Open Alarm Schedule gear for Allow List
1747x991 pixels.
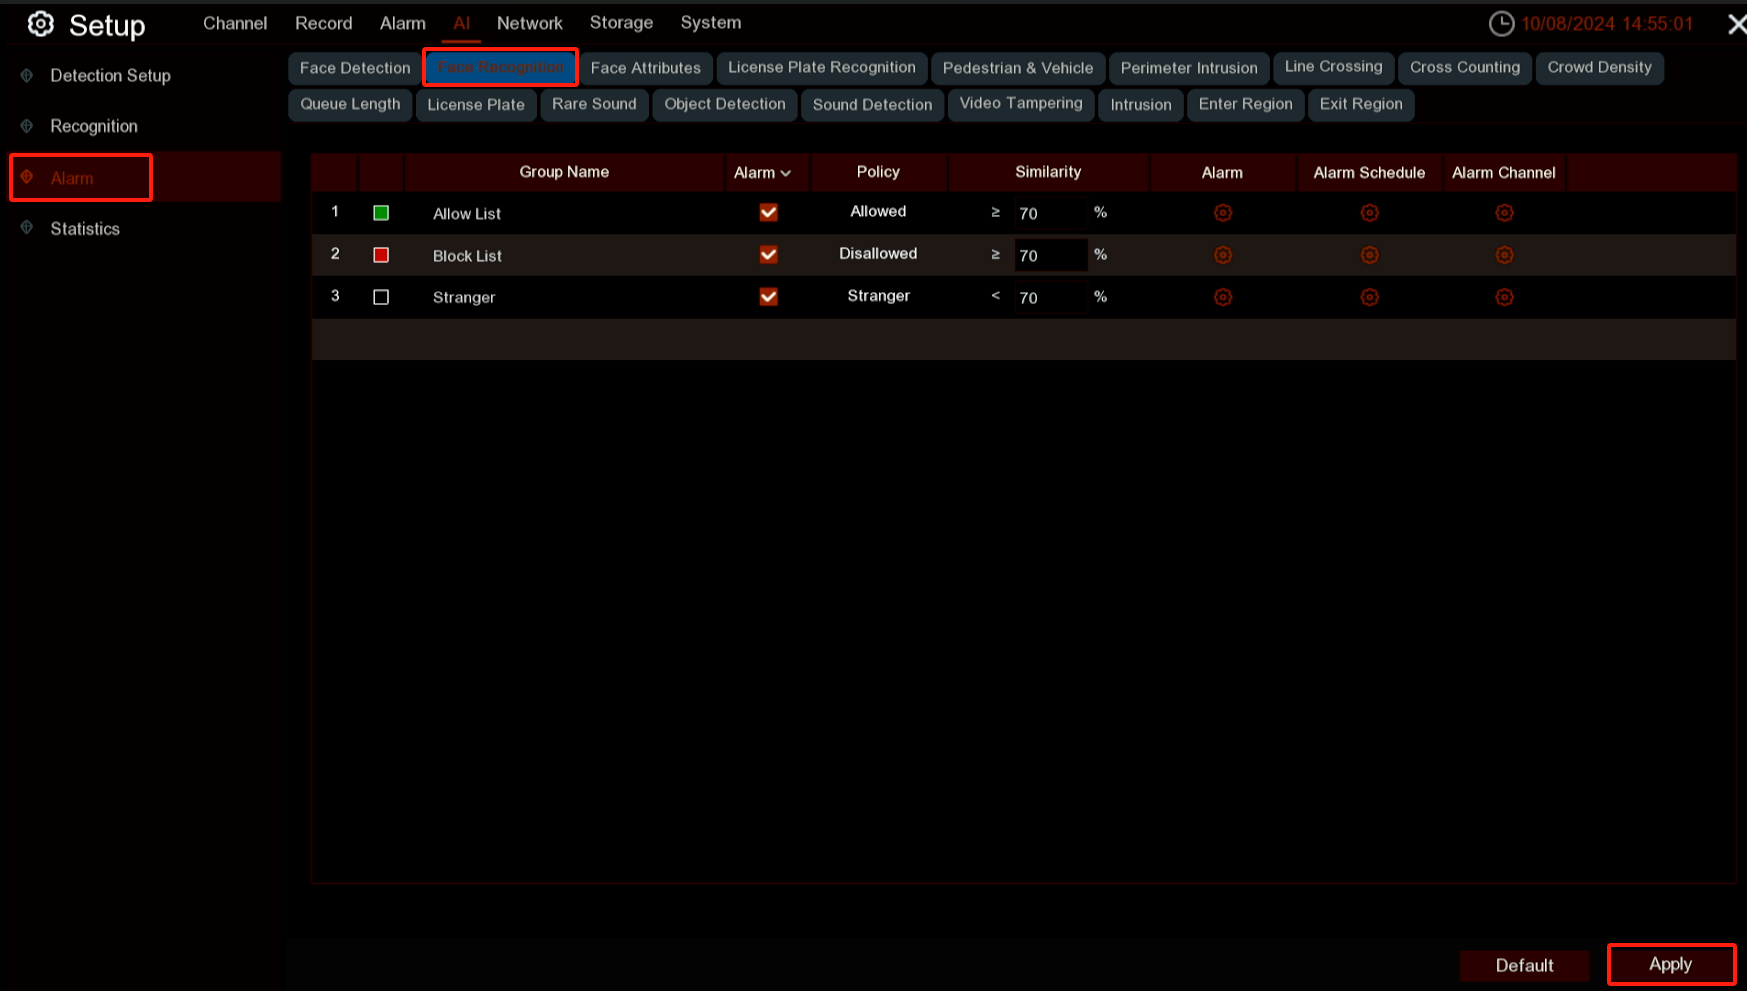pos(1369,213)
